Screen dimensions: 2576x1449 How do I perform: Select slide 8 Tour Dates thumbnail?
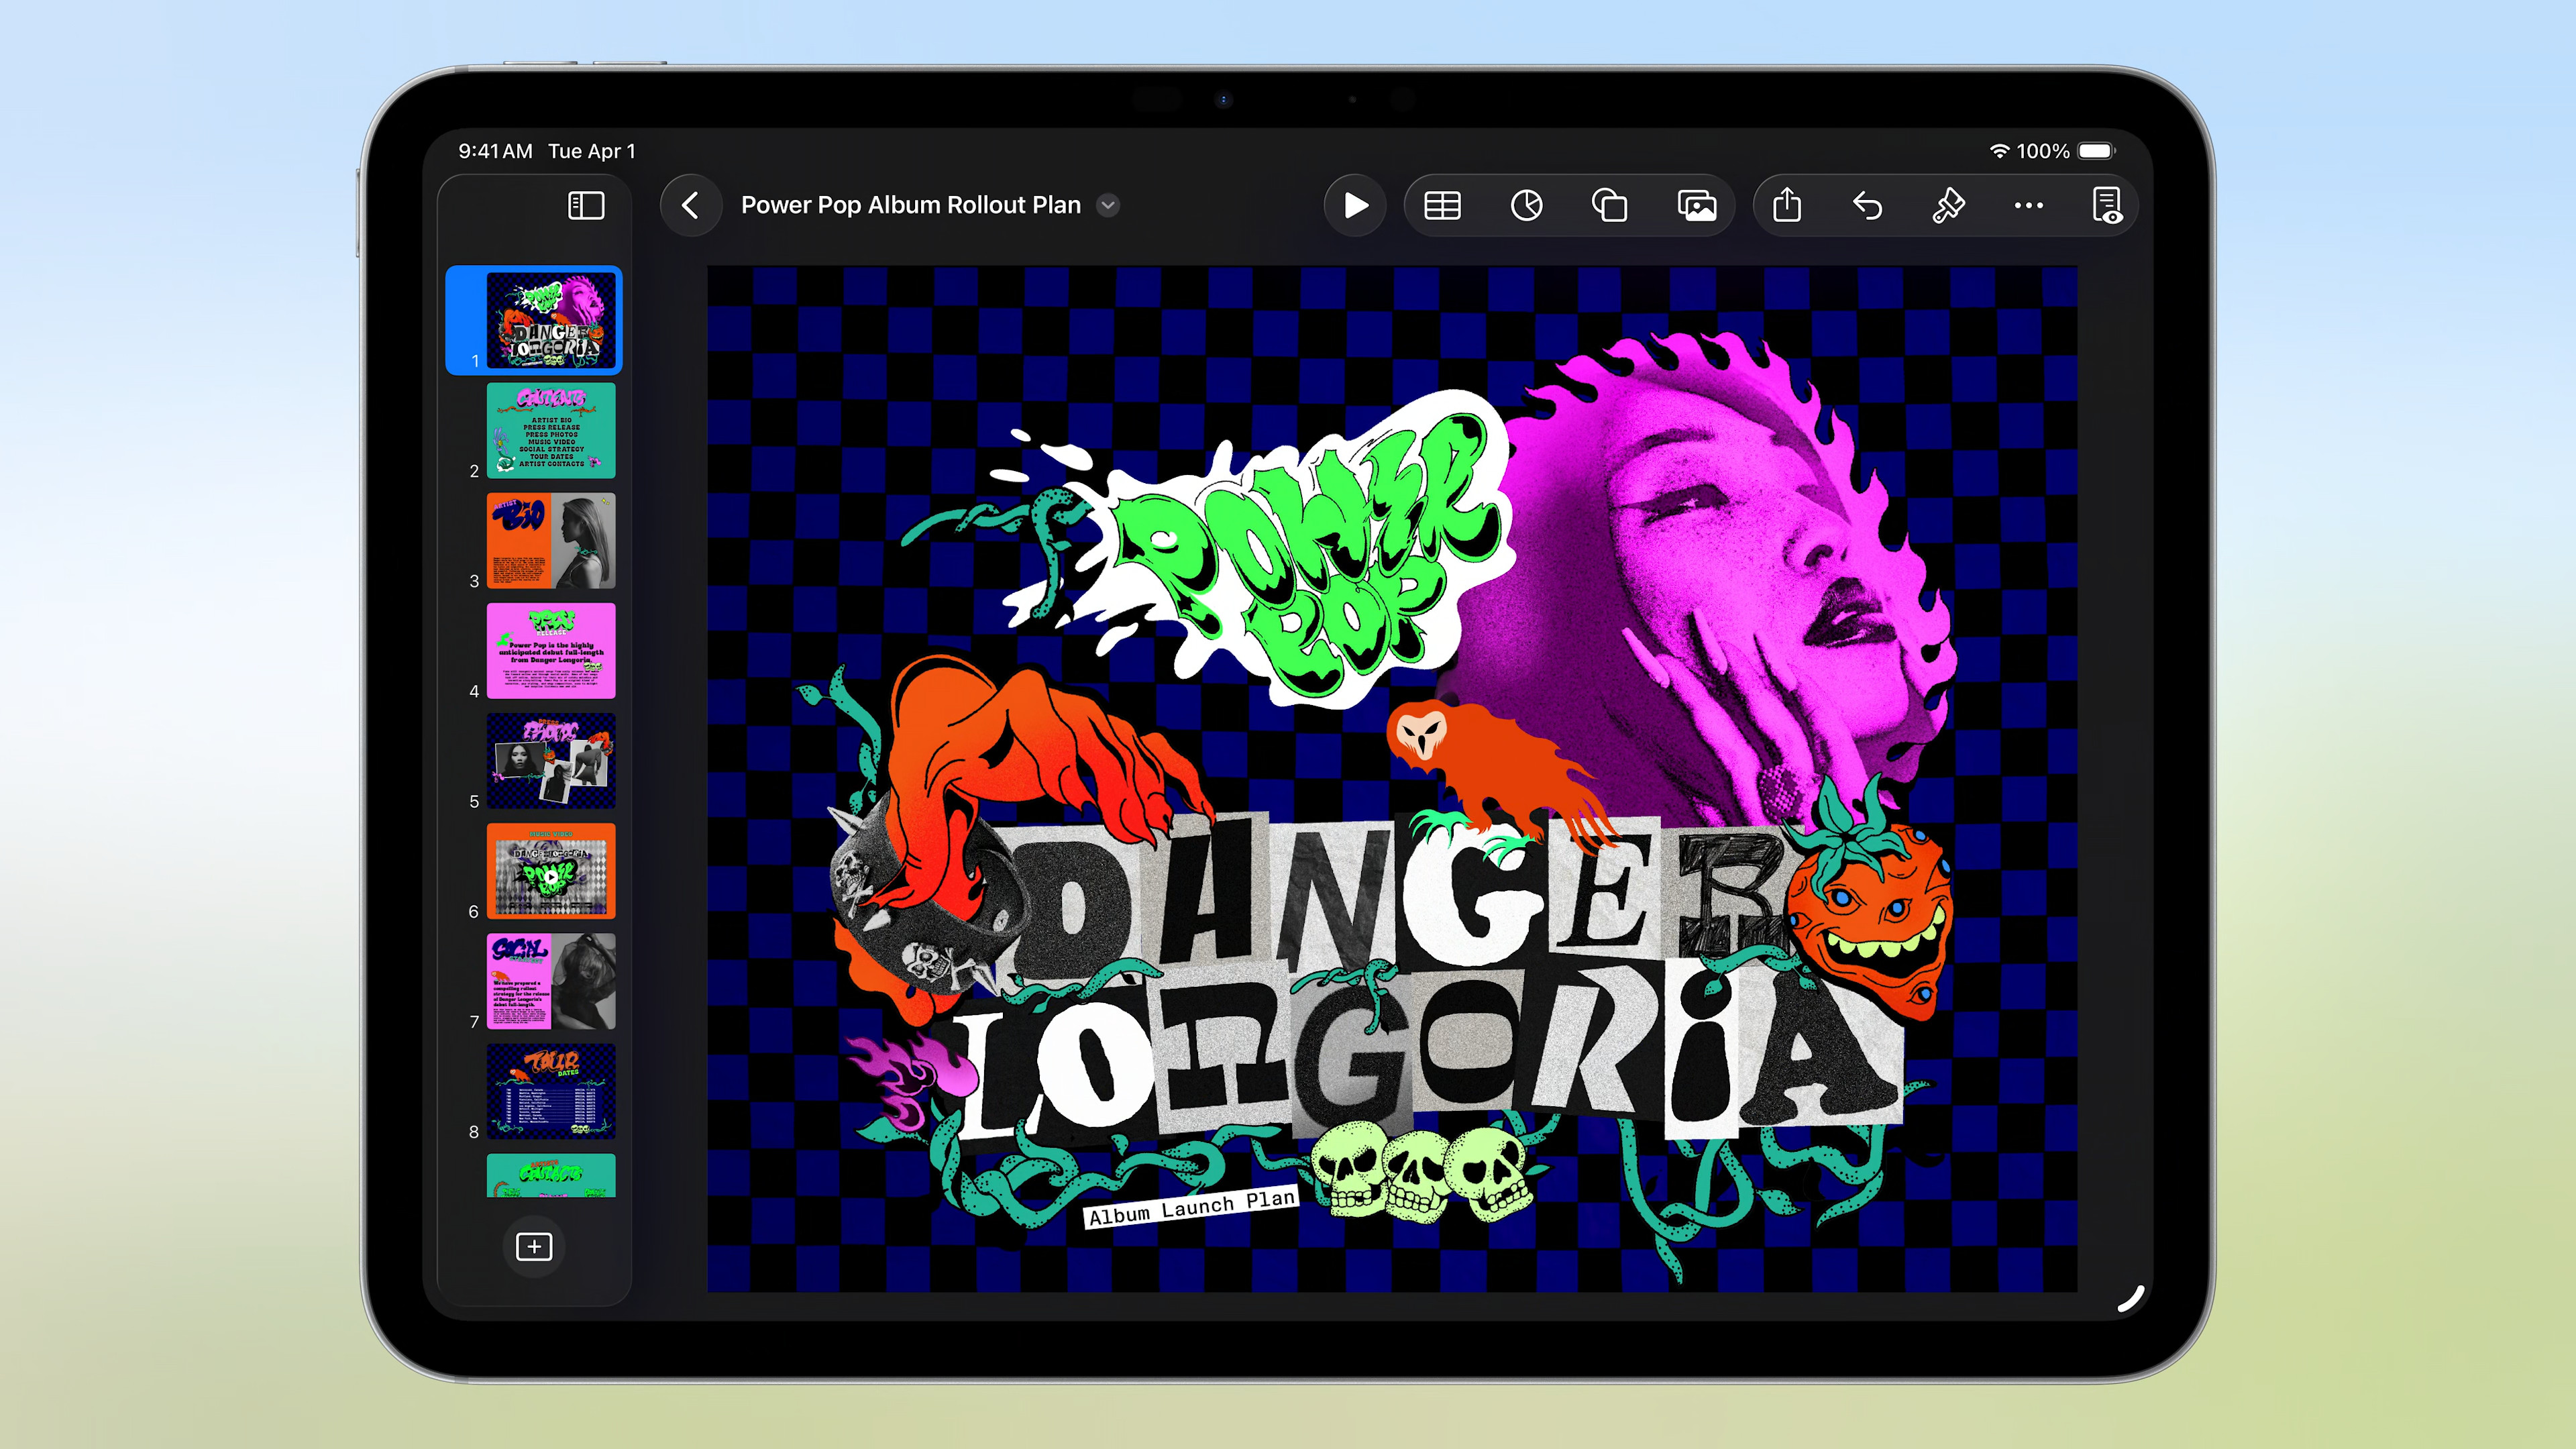[551, 1091]
